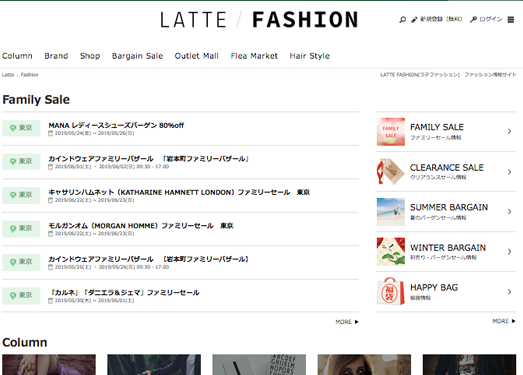
Task: Expand the FAMILY SALE chevron arrow
Action: click(x=509, y=131)
